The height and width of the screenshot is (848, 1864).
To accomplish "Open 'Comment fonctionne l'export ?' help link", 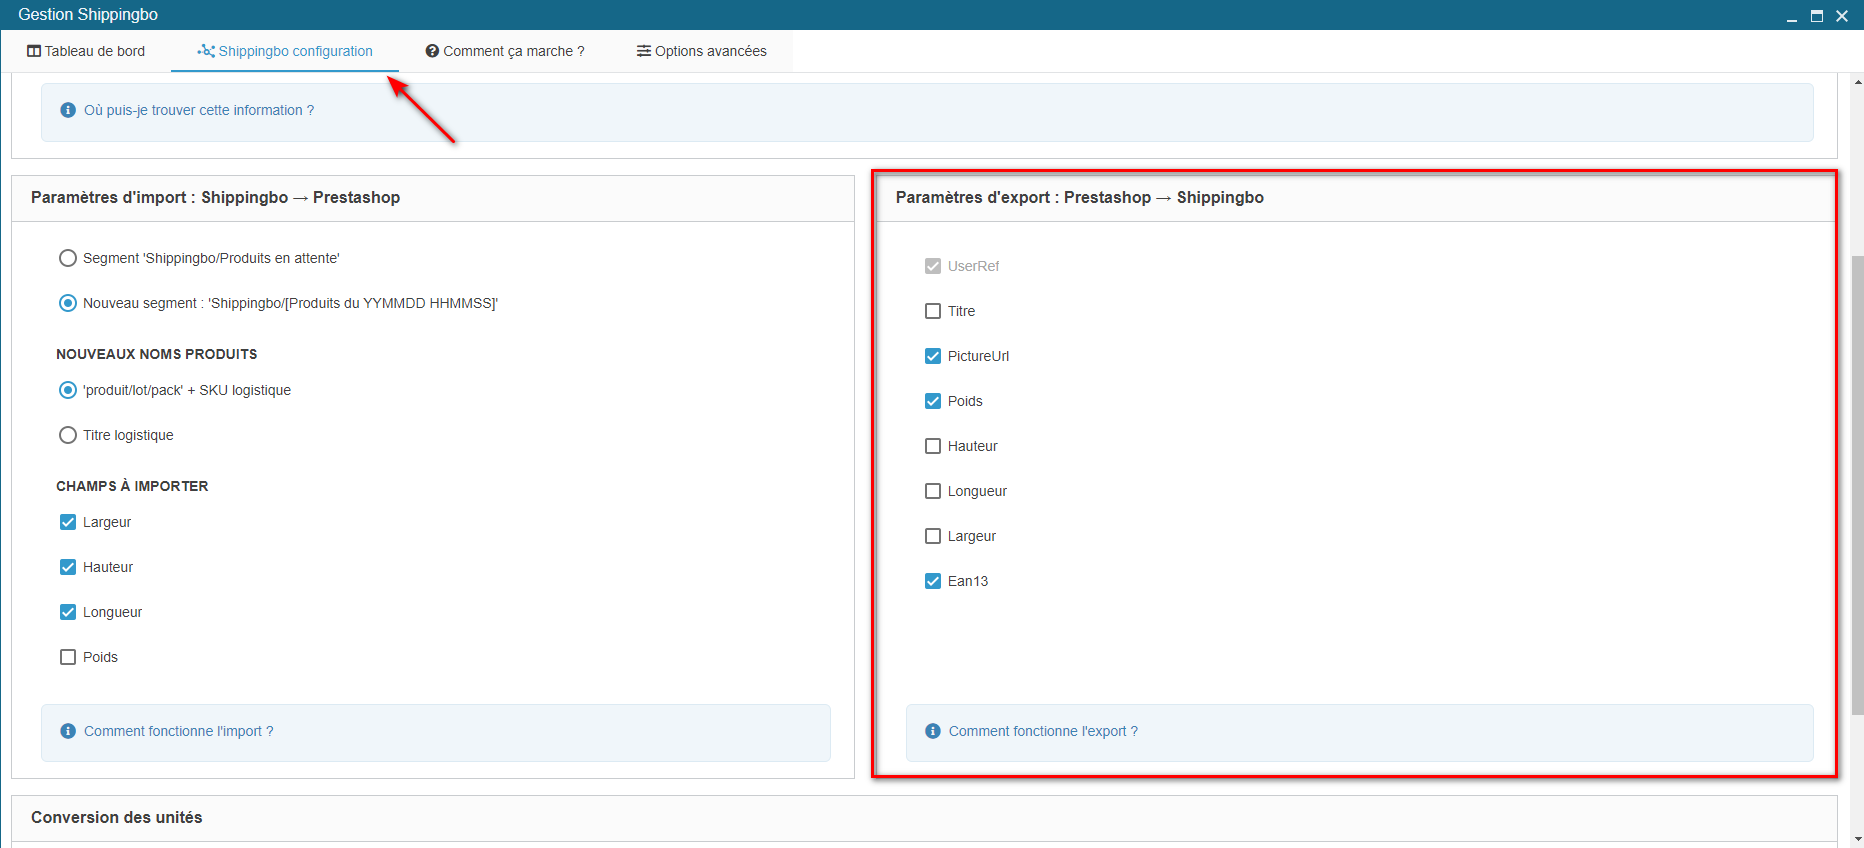I will [1043, 731].
